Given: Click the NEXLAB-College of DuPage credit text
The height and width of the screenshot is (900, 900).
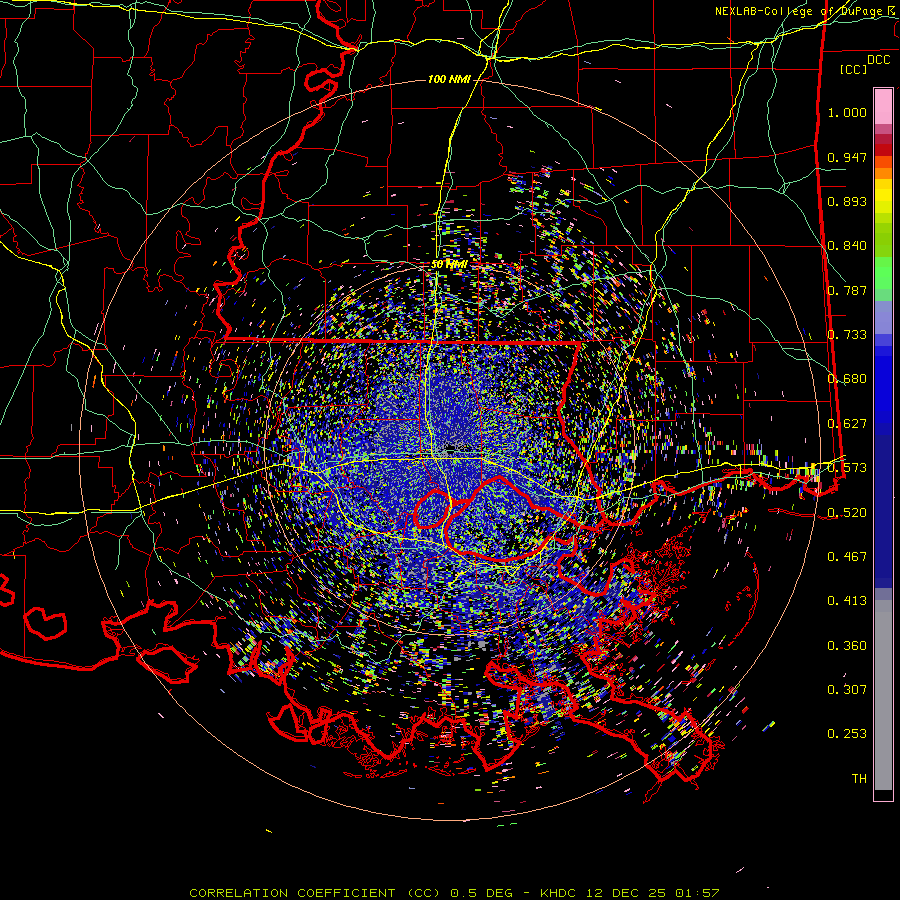Looking at the screenshot, I should [x=806, y=11].
